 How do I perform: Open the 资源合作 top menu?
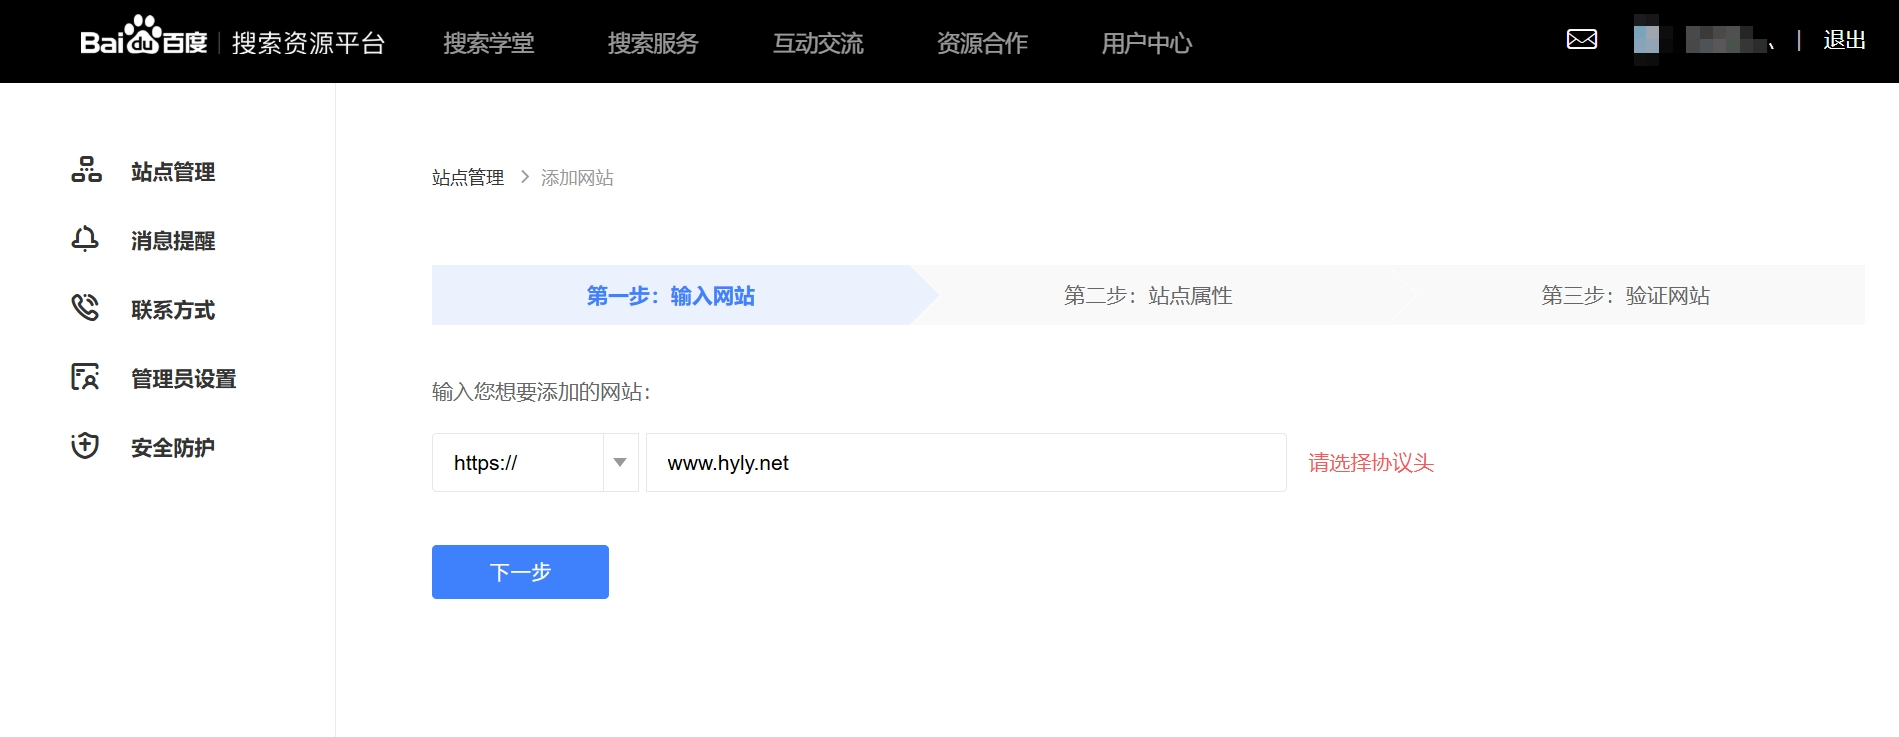(x=982, y=43)
